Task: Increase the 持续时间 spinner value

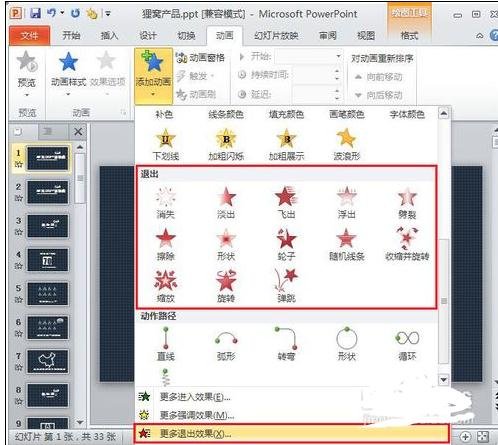Action: point(337,71)
